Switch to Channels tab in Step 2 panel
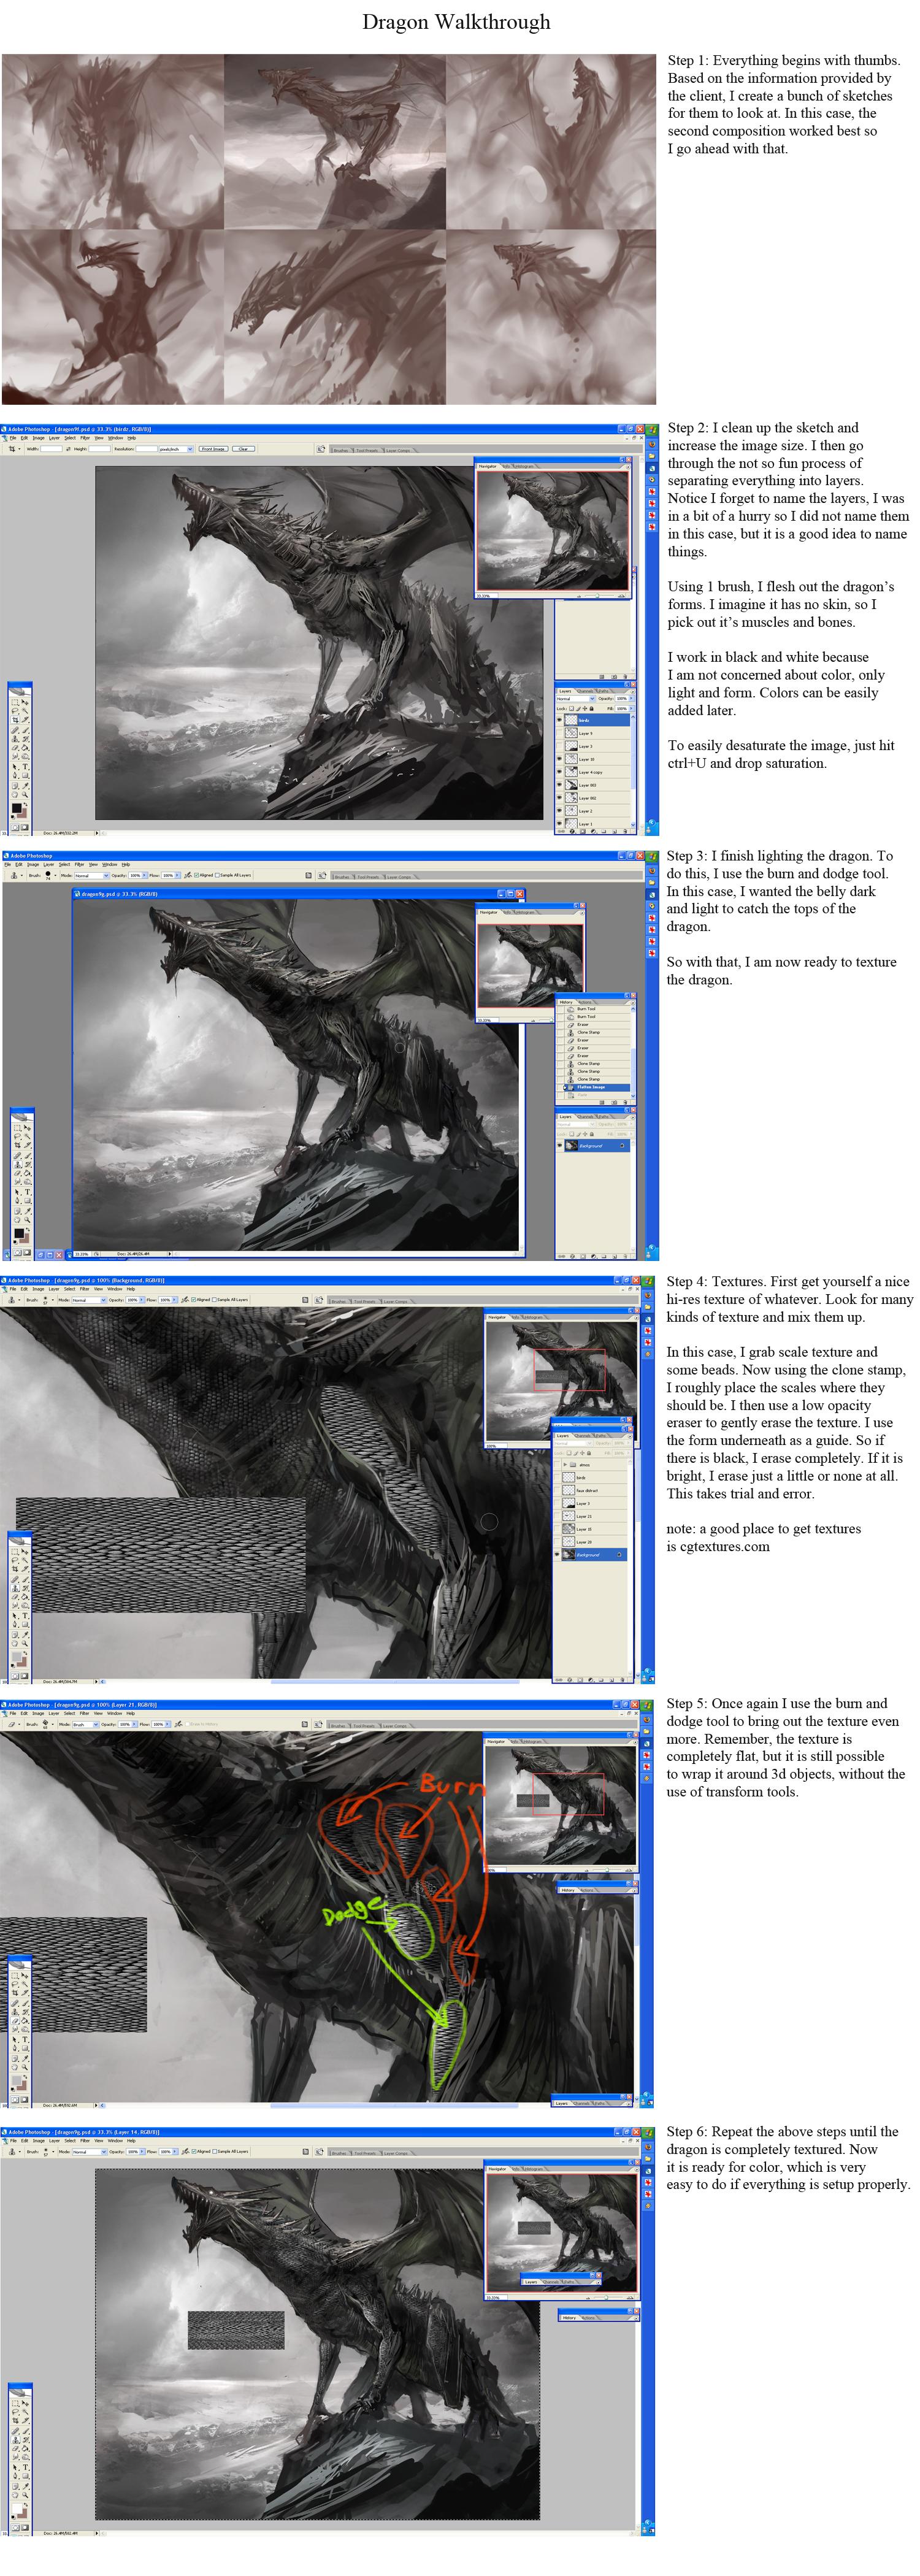 click(x=585, y=692)
